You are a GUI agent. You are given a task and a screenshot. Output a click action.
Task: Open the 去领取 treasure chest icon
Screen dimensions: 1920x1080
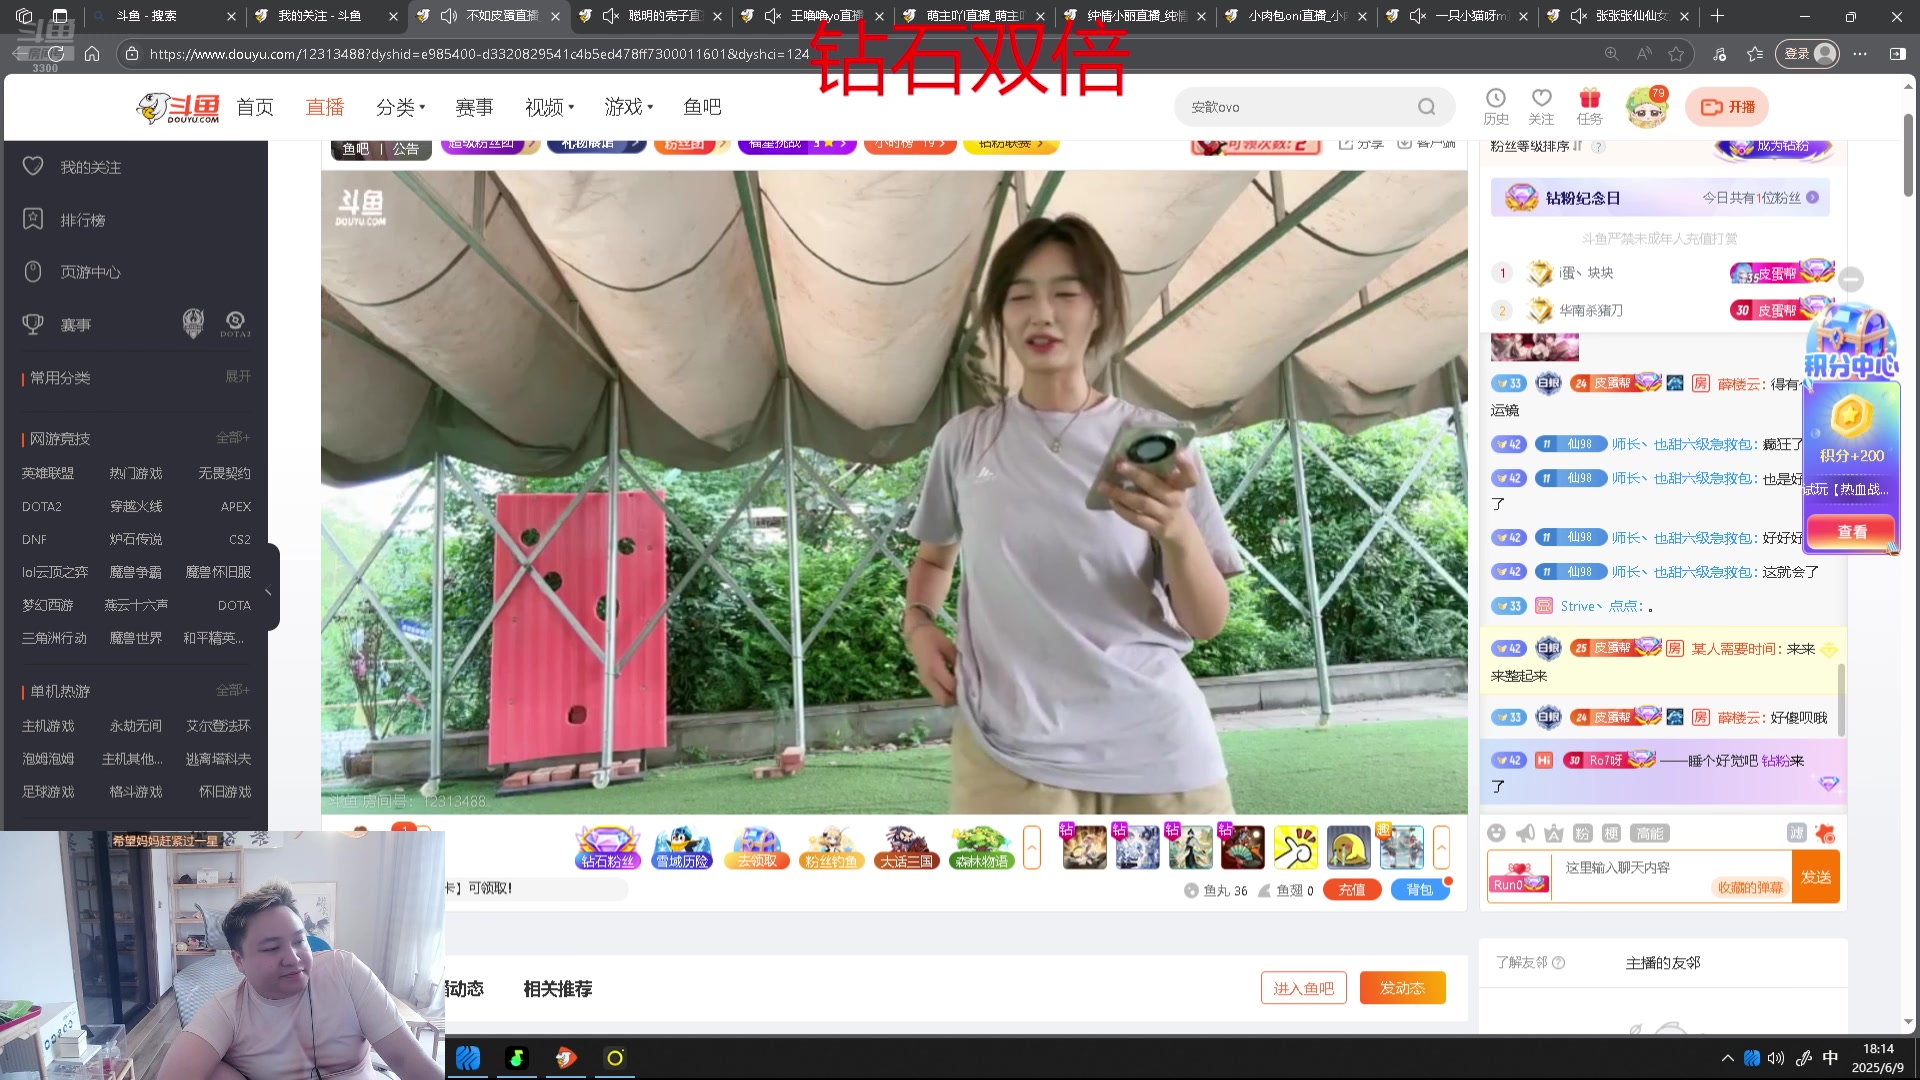coord(757,847)
